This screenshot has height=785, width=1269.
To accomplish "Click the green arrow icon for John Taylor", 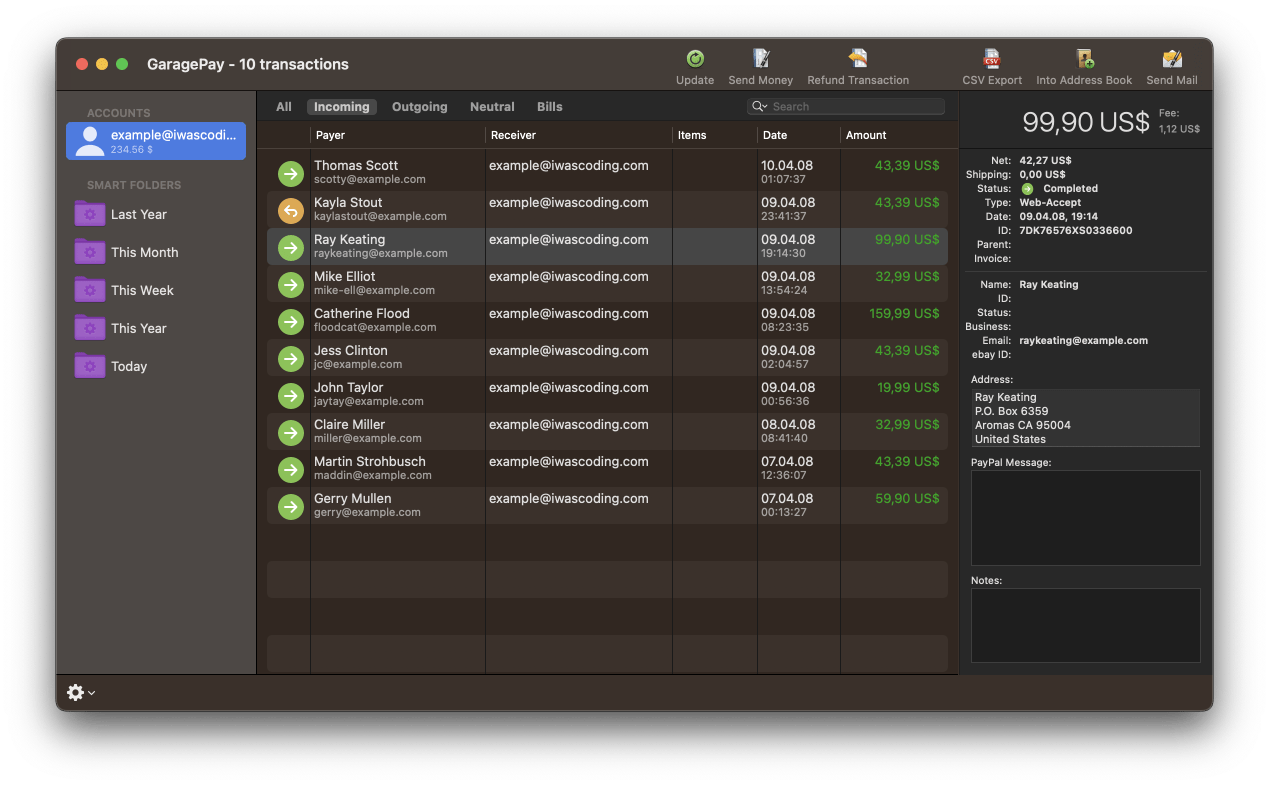I will [291, 396].
